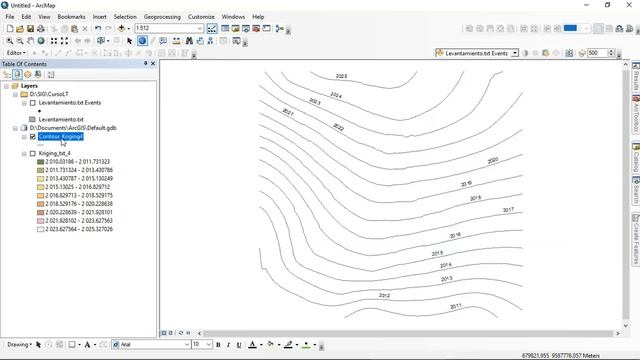The image size is (640, 360).
Task: Open the Editor toolbar icon
Action: [x=212, y=29]
